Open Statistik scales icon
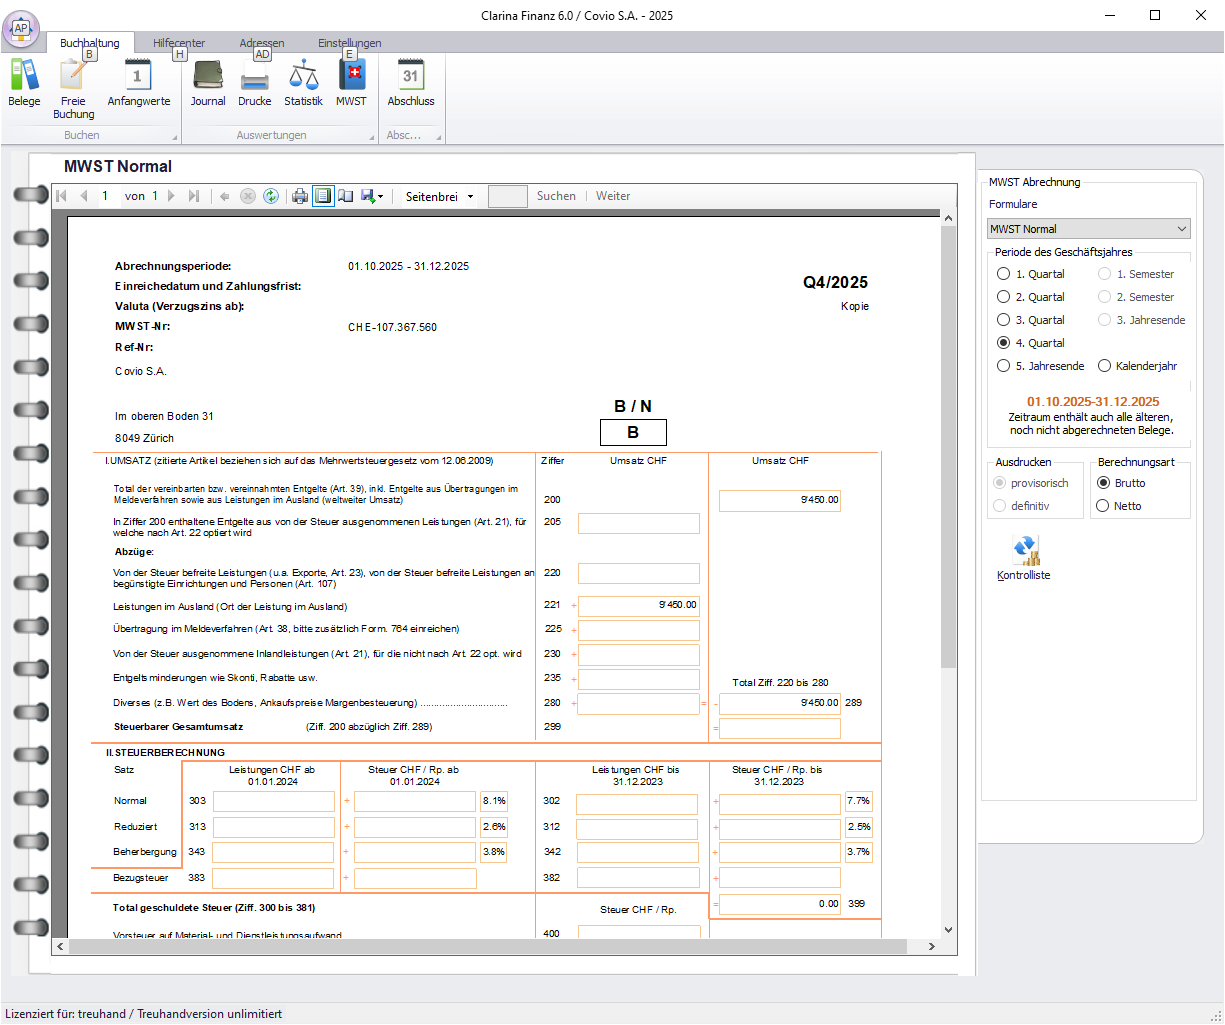 click(303, 83)
